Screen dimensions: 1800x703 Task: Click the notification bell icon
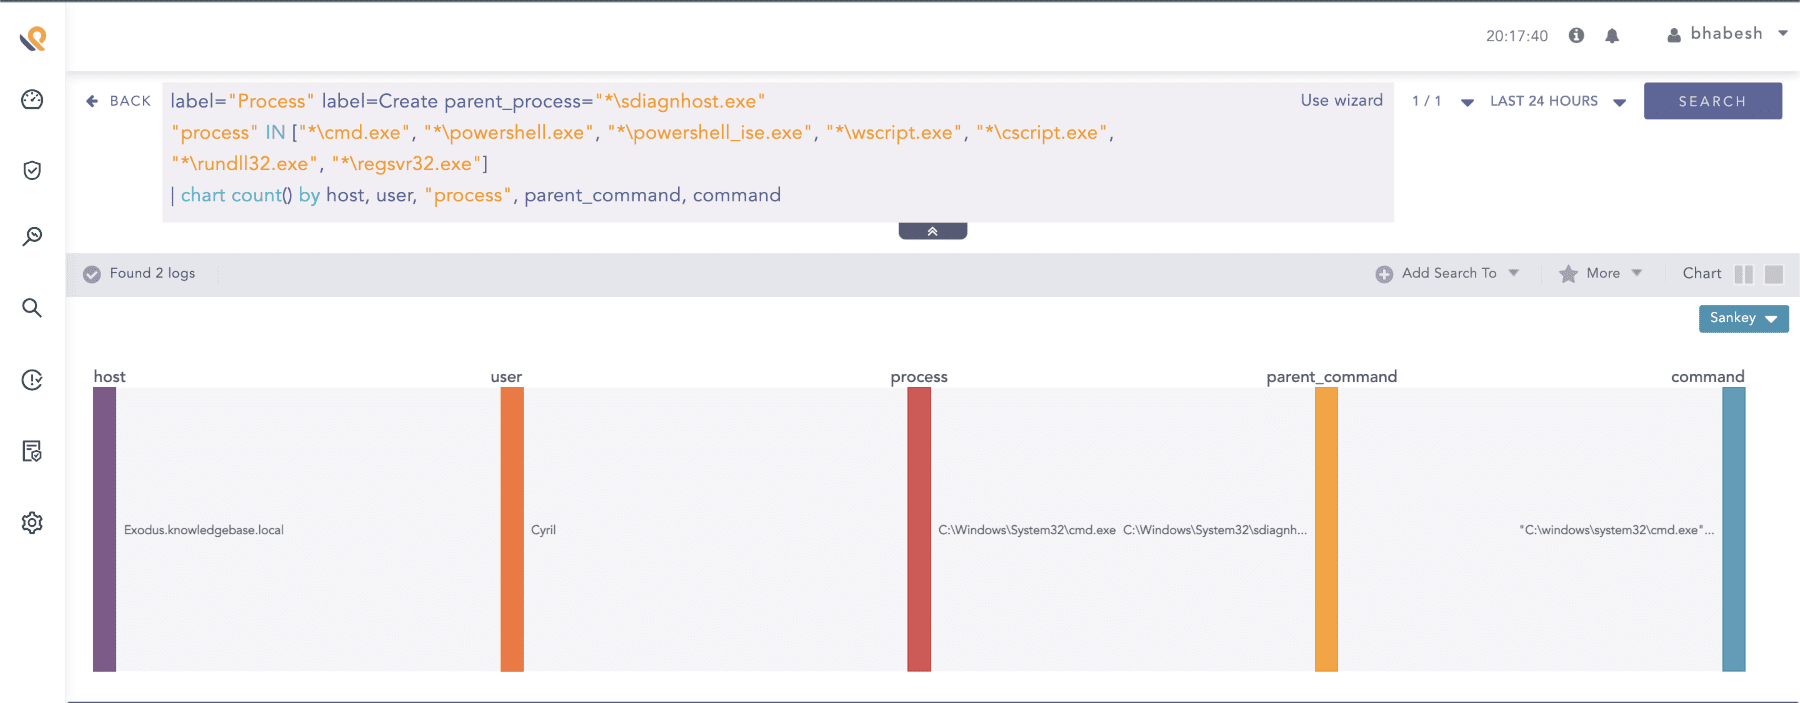pos(1612,36)
